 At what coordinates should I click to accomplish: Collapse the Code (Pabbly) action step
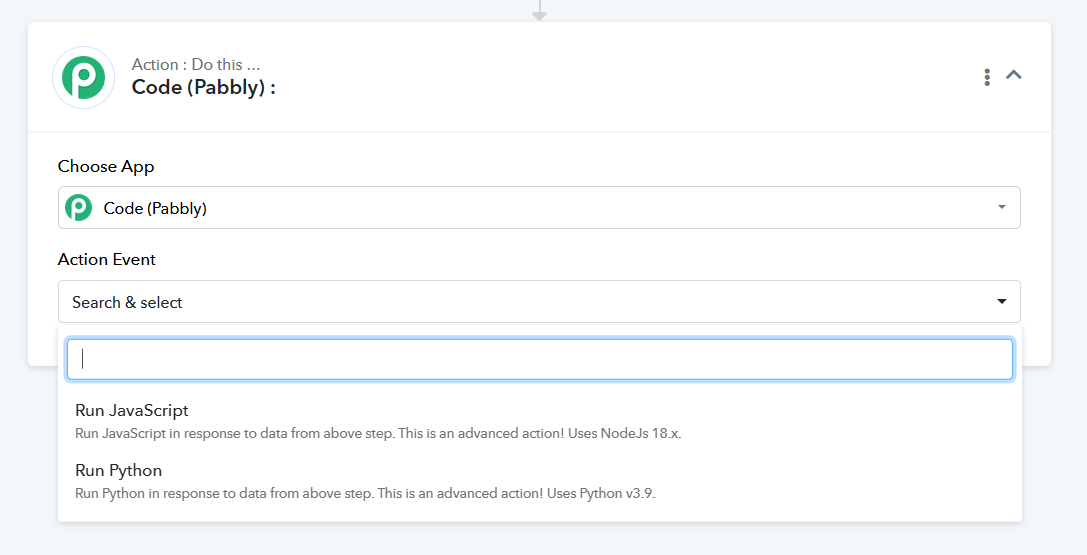click(x=1014, y=75)
